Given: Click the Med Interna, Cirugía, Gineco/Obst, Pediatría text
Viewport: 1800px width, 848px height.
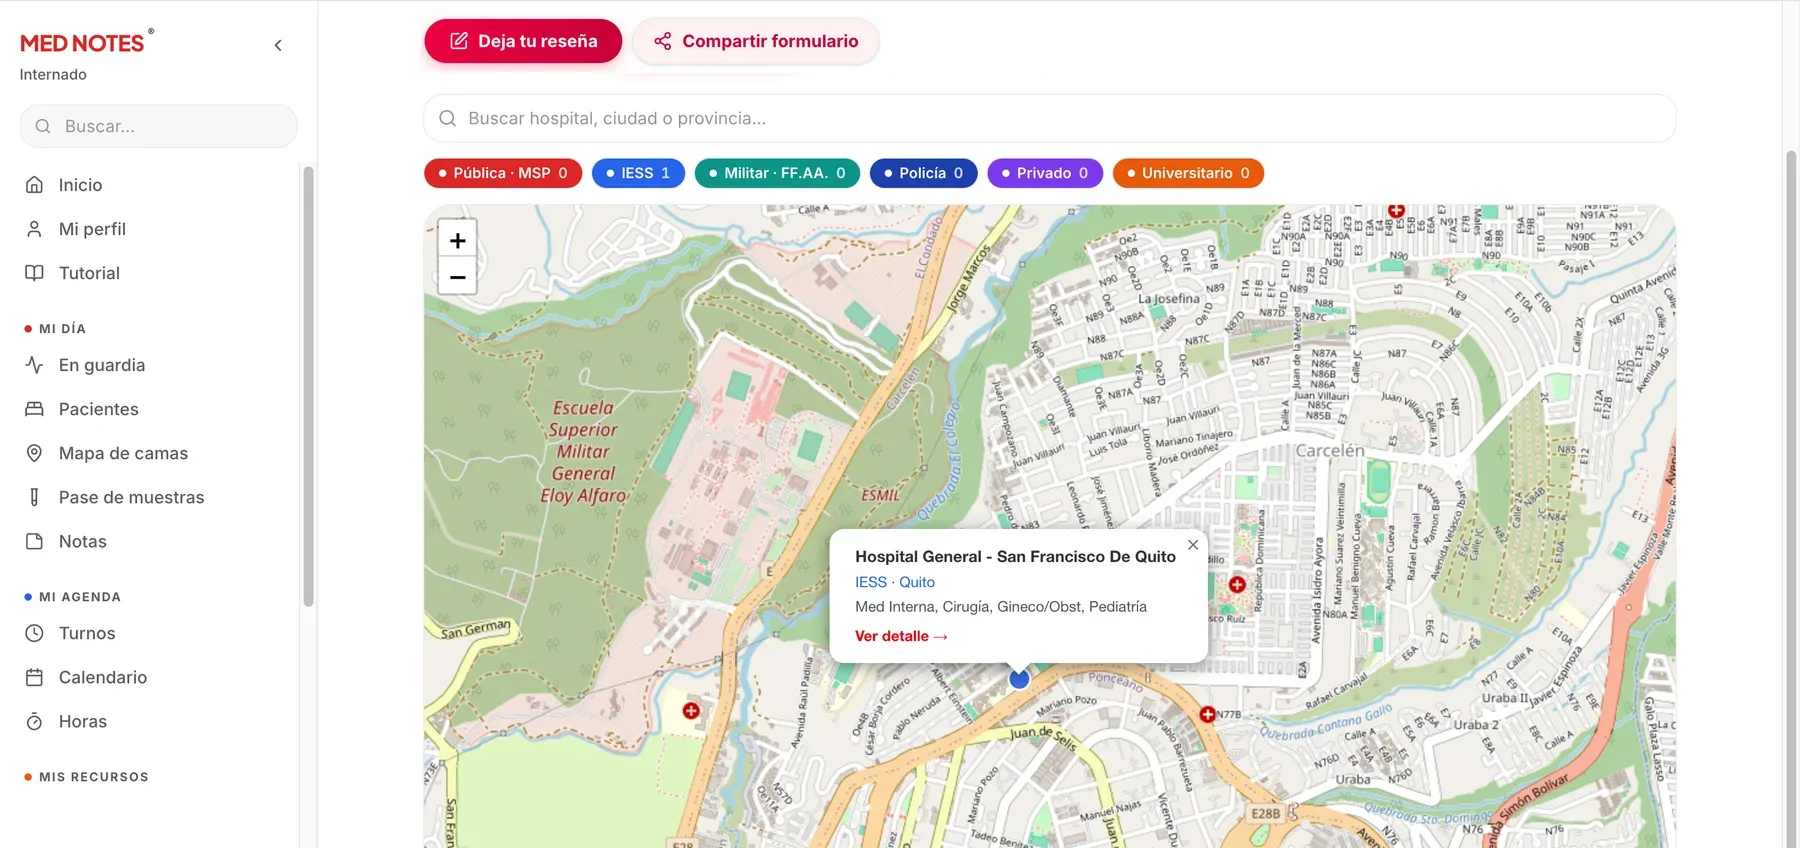Looking at the screenshot, I should tap(1001, 607).
